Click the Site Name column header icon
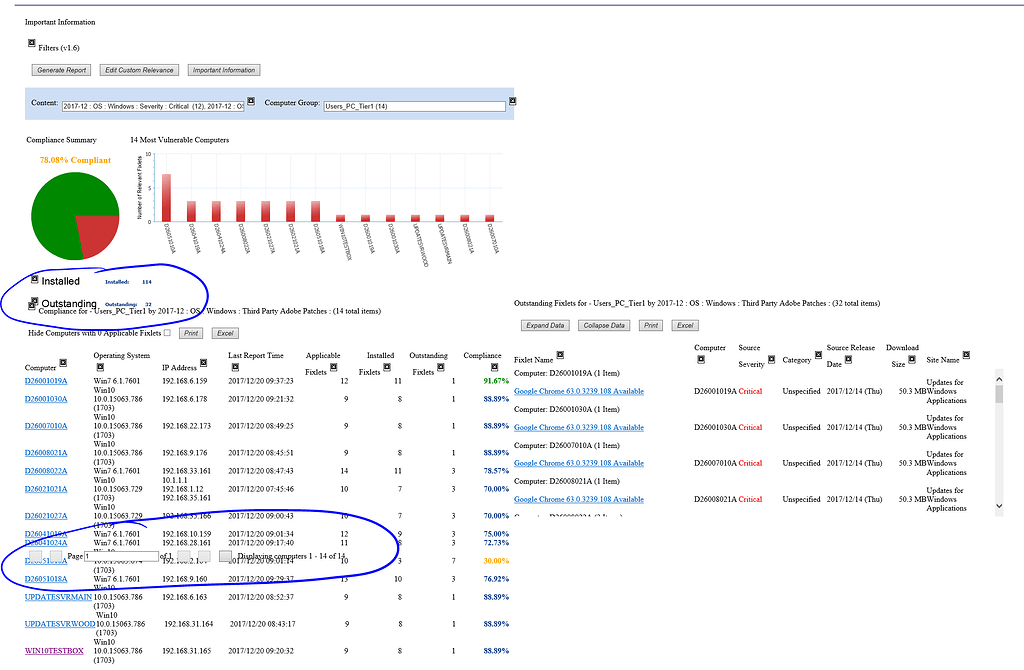Viewport: 1024px width, 670px height. [x=966, y=354]
